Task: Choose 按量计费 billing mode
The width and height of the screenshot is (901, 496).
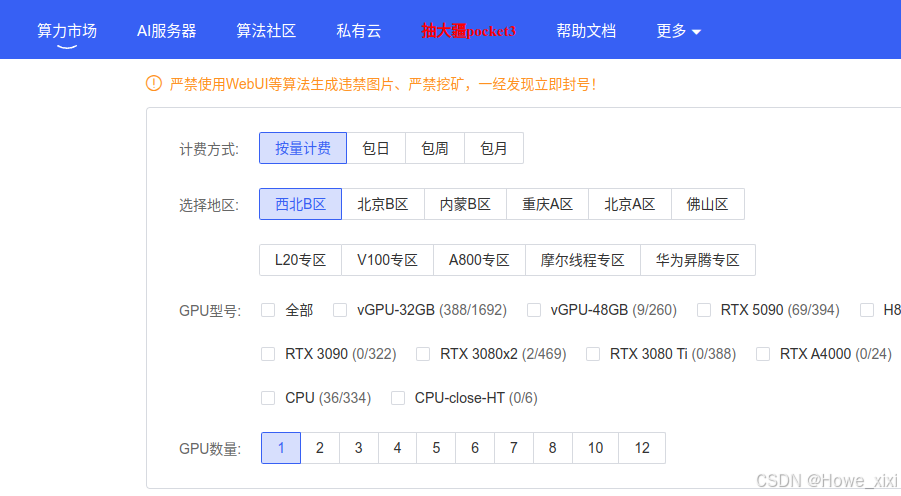Action: point(303,148)
